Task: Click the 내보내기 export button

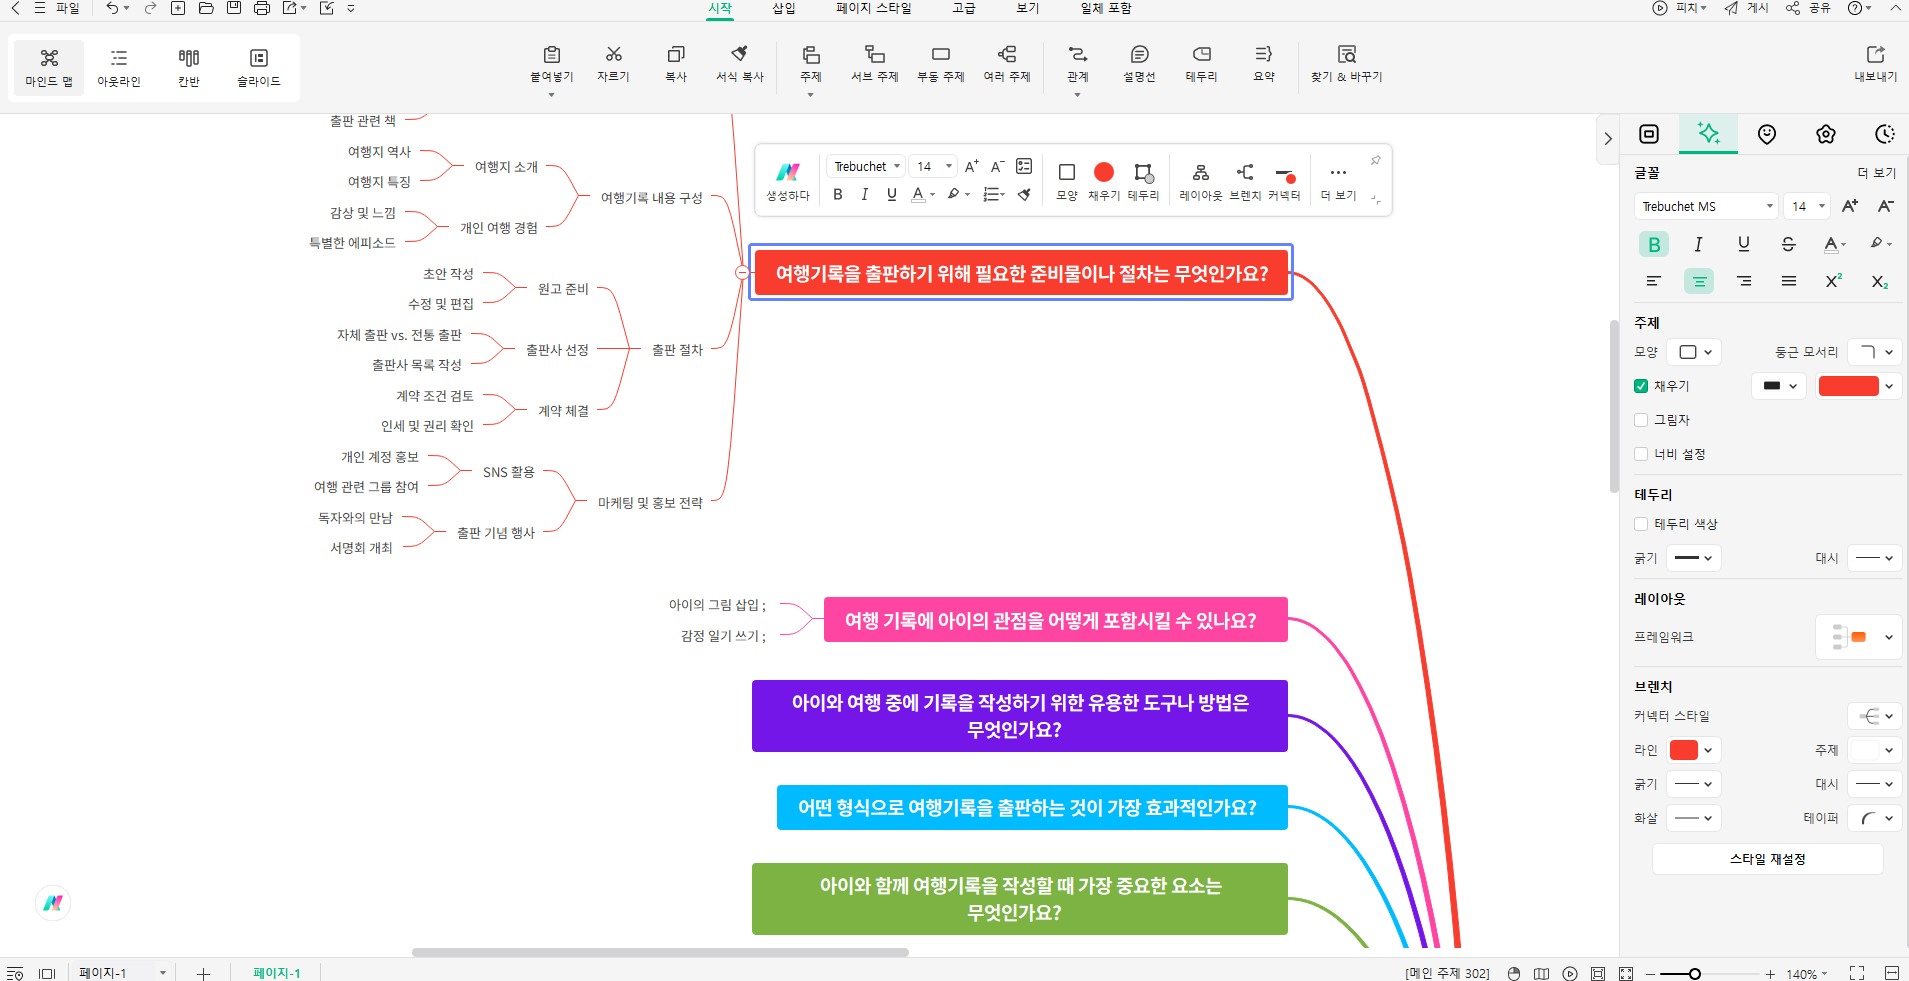Action: (x=1875, y=64)
